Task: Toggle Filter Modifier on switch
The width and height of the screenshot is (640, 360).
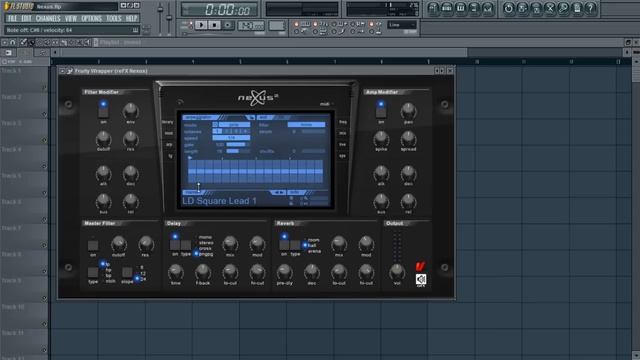Action: (x=103, y=111)
